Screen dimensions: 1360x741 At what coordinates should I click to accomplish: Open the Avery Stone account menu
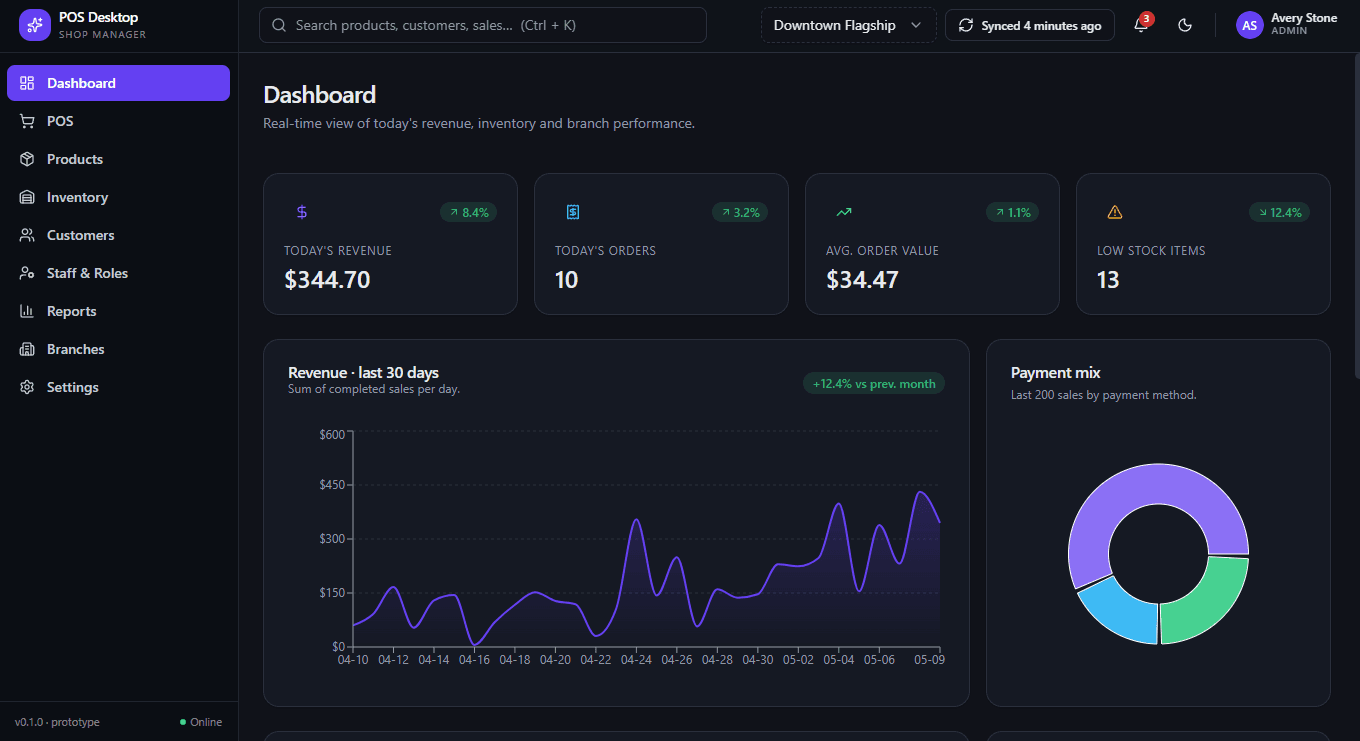(x=1286, y=25)
